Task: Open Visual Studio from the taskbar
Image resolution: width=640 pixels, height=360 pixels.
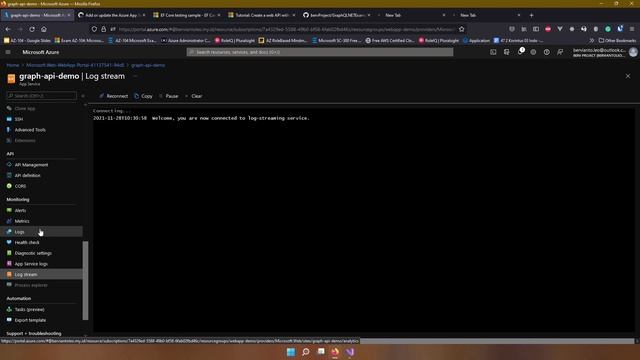Action: 350,352
